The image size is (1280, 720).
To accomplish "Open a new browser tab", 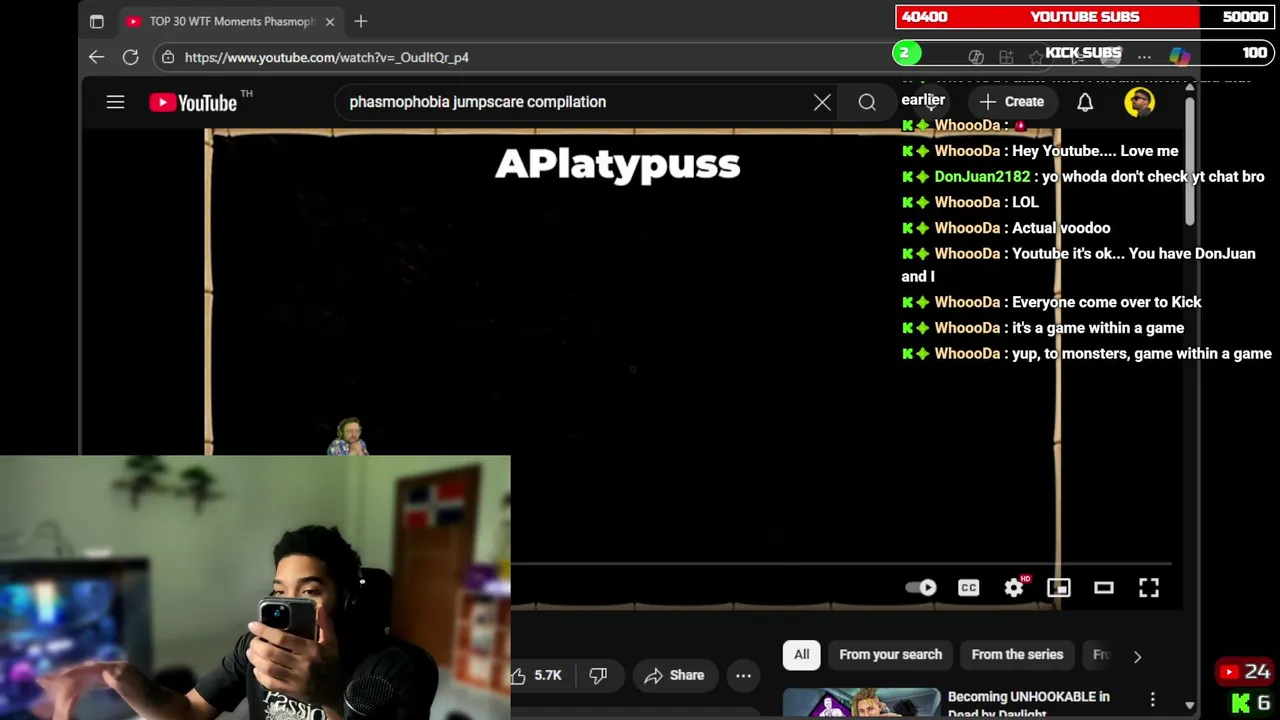I will (361, 21).
